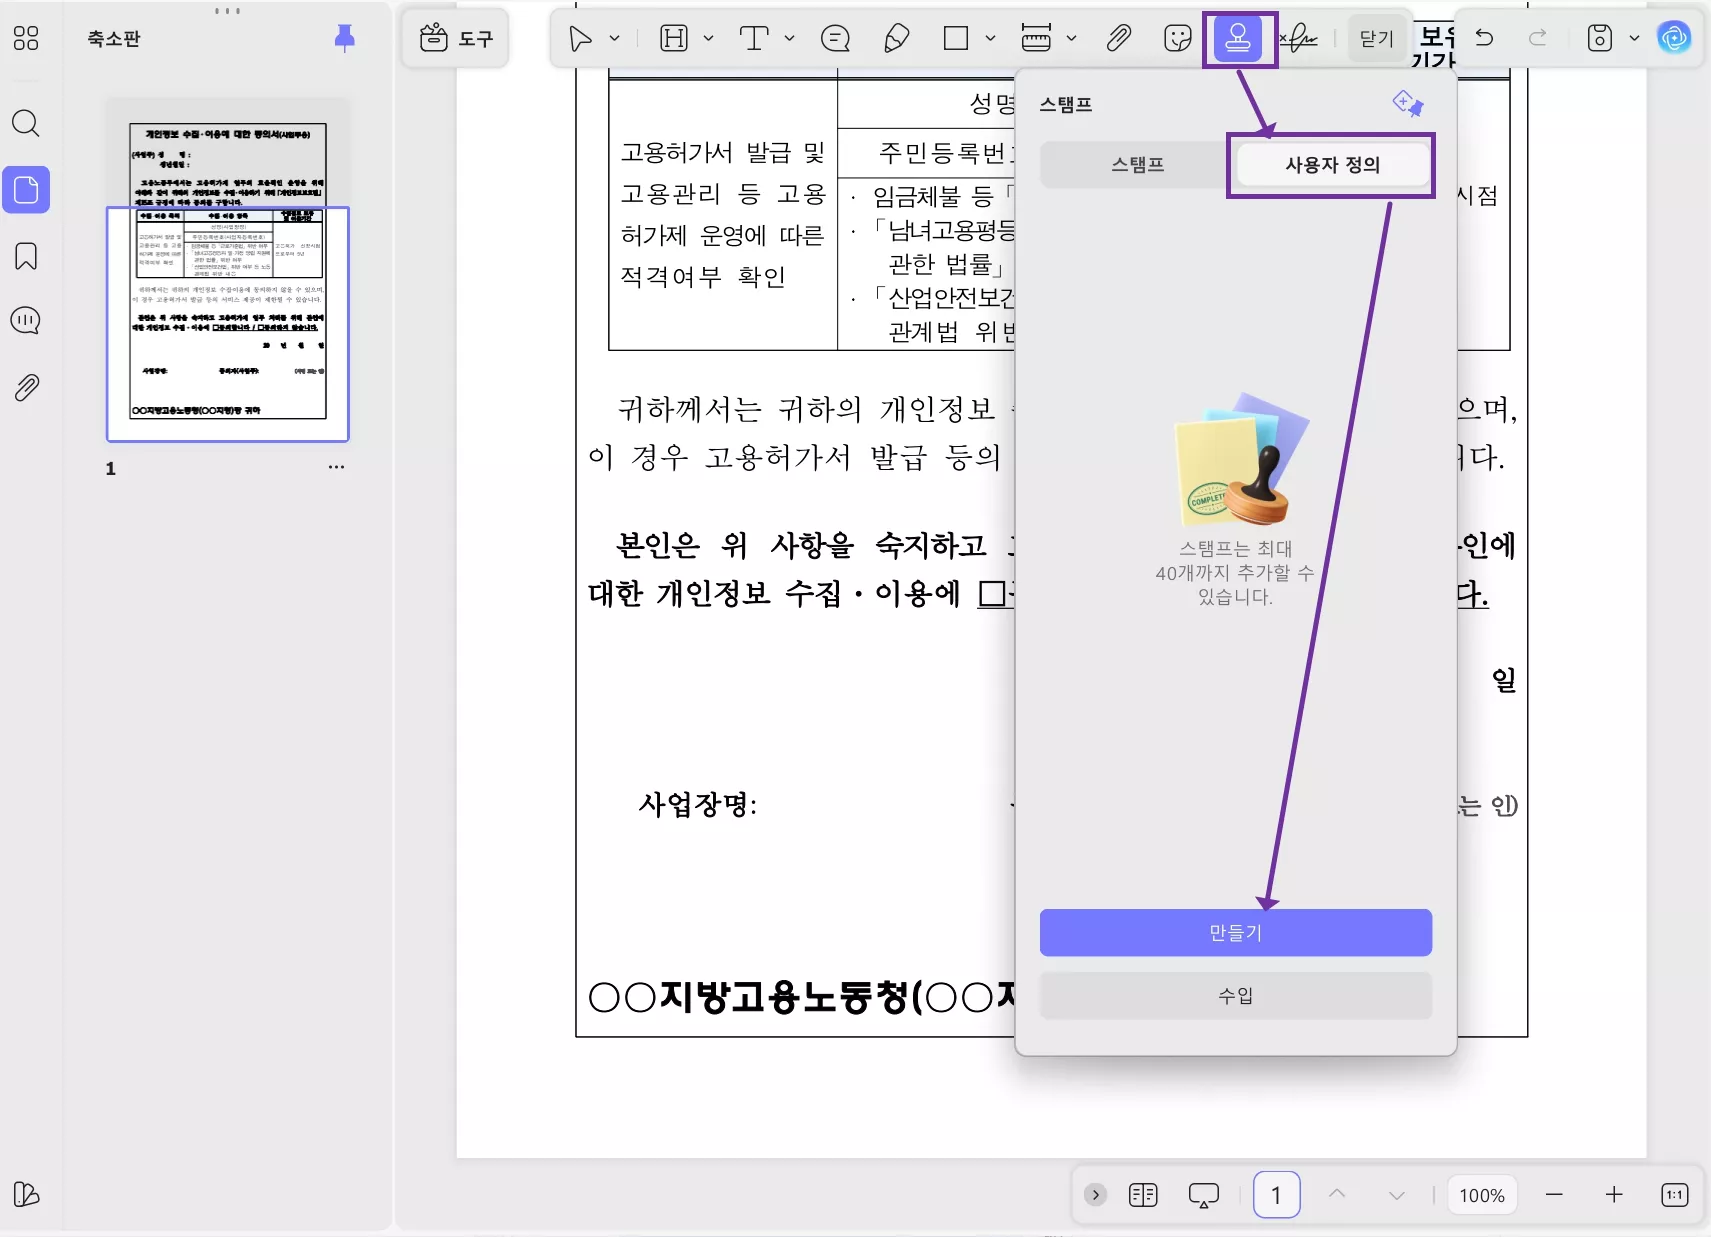The width and height of the screenshot is (1711, 1237).
Task: Open the bookmarks panel in the sidebar
Action: (26, 256)
